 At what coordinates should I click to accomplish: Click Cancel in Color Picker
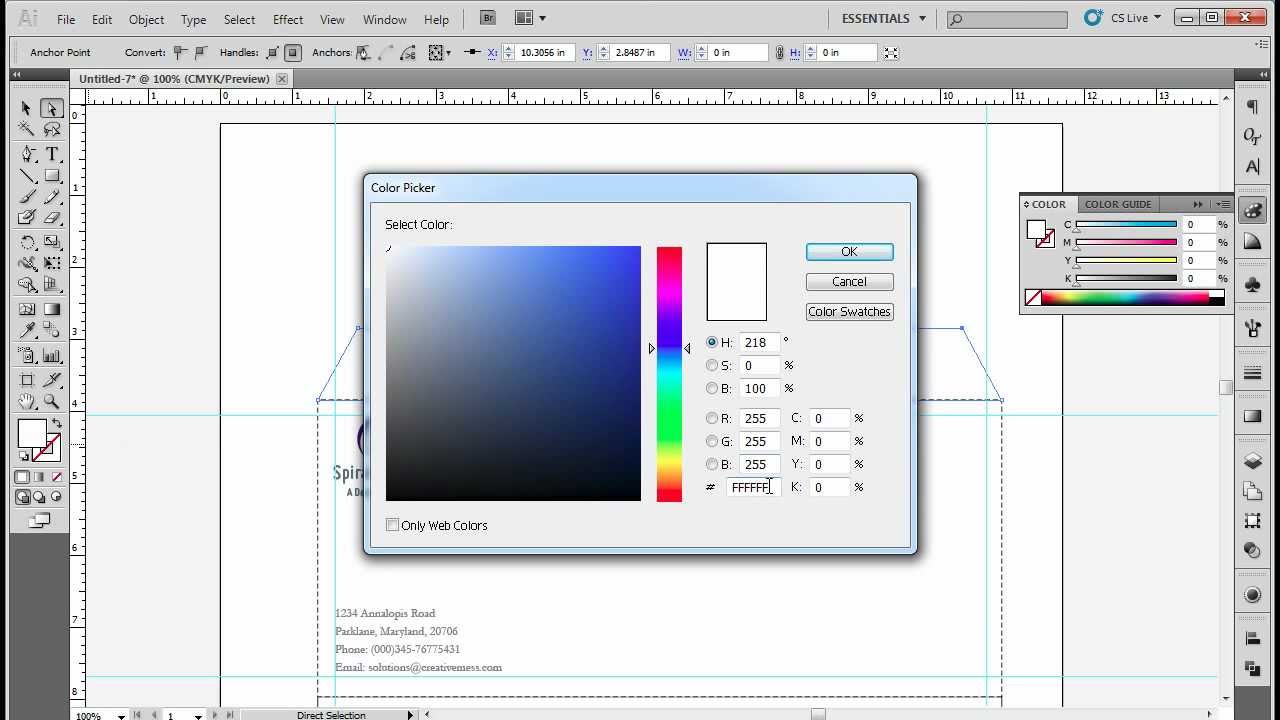tap(849, 282)
